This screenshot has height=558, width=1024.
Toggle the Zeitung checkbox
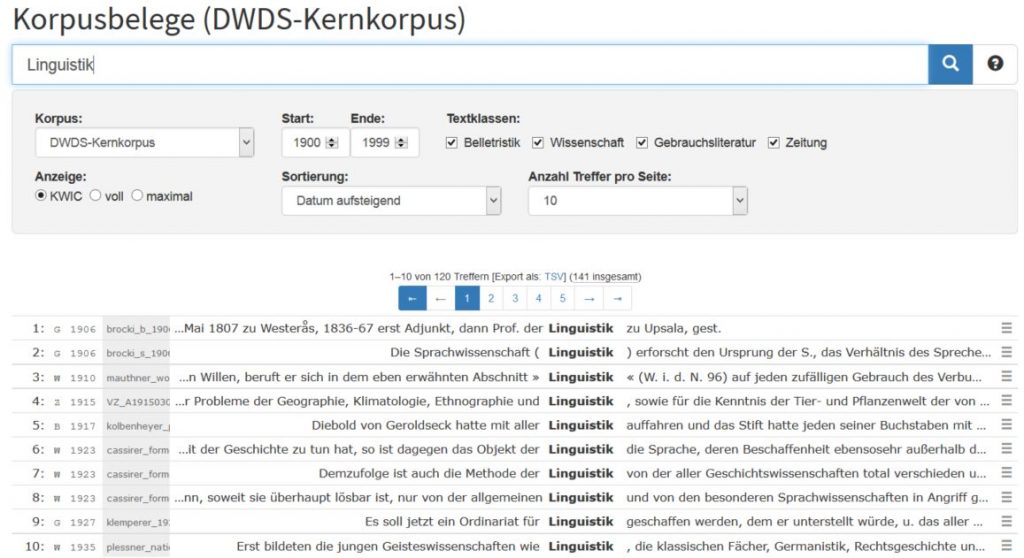[x=773, y=143]
